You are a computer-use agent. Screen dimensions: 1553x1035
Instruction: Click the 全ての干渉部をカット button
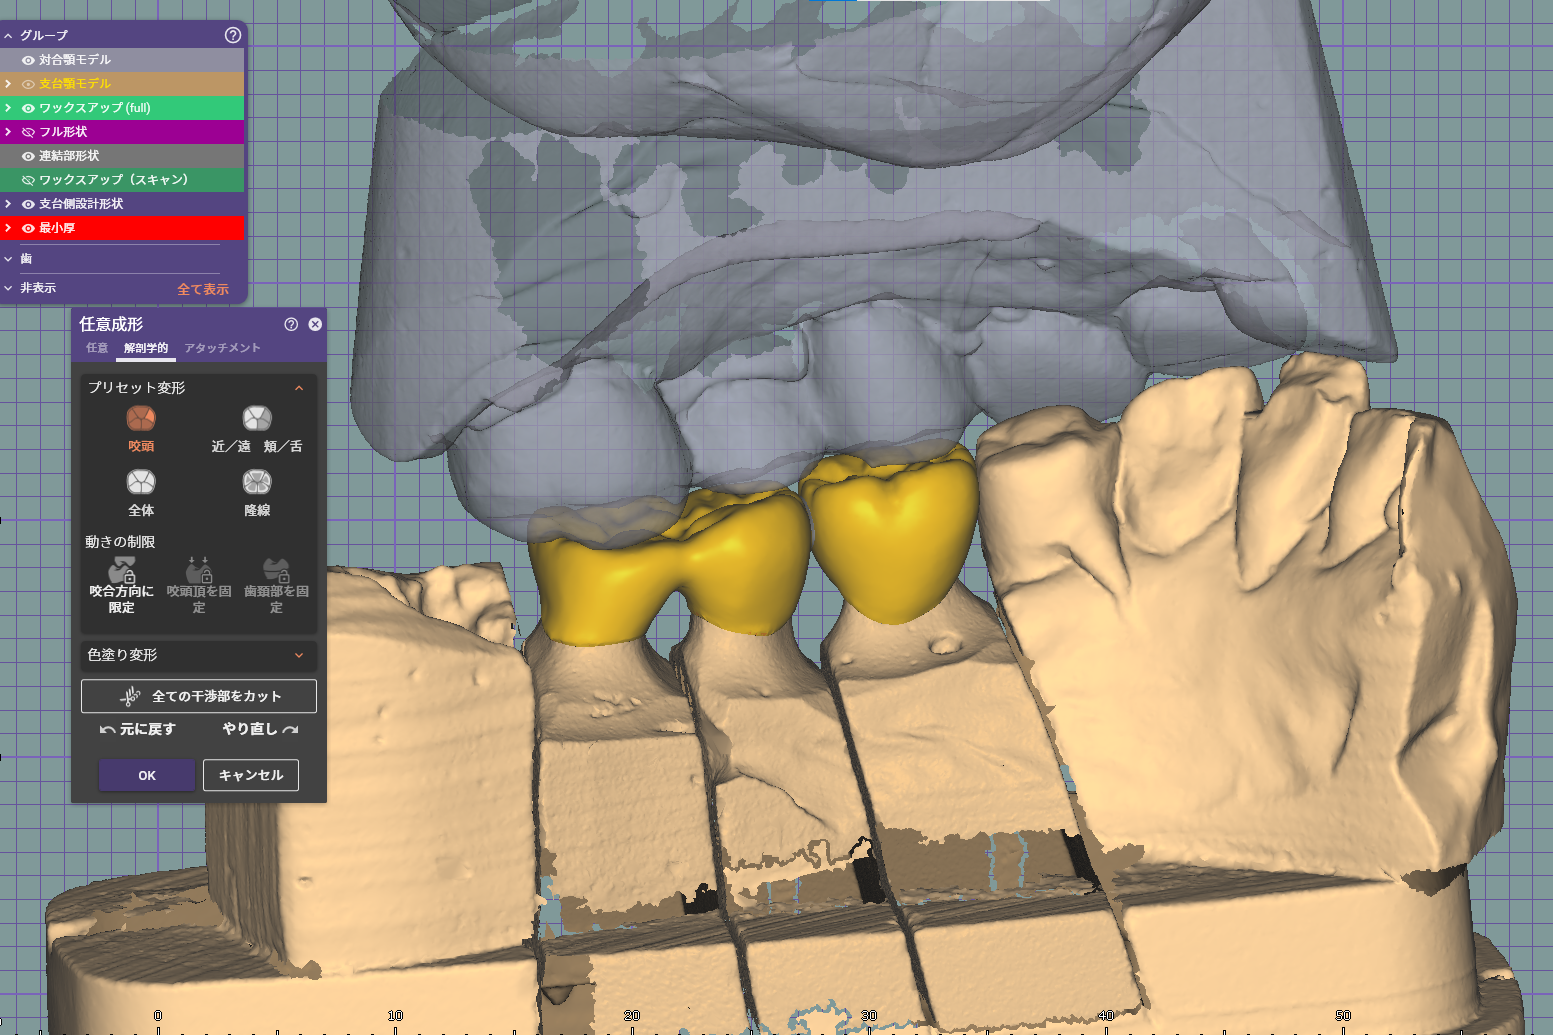point(199,696)
